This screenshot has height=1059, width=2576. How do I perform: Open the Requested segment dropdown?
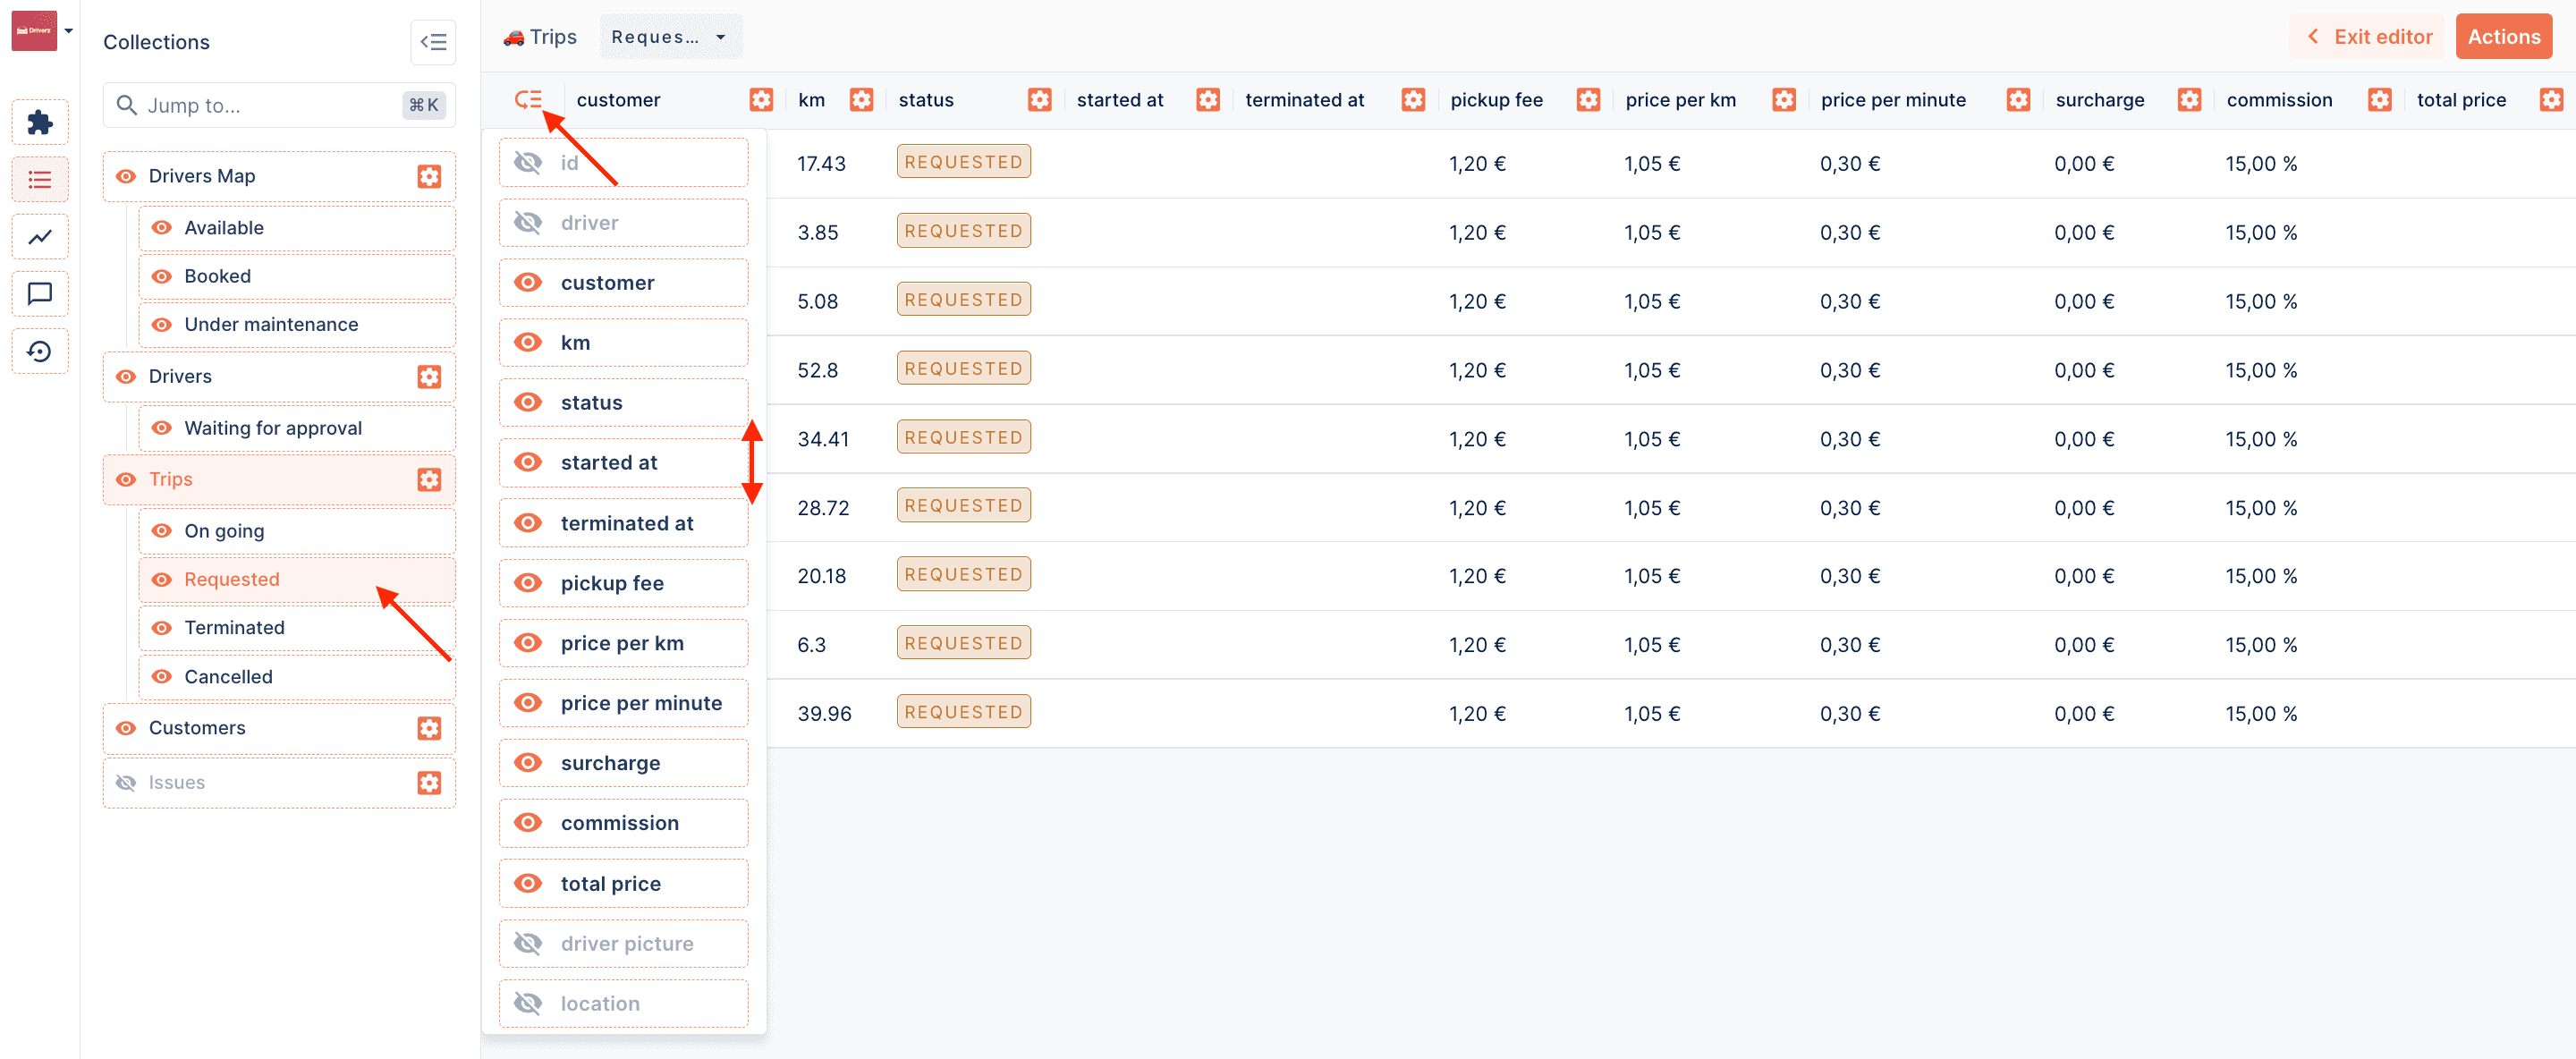[x=669, y=37]
